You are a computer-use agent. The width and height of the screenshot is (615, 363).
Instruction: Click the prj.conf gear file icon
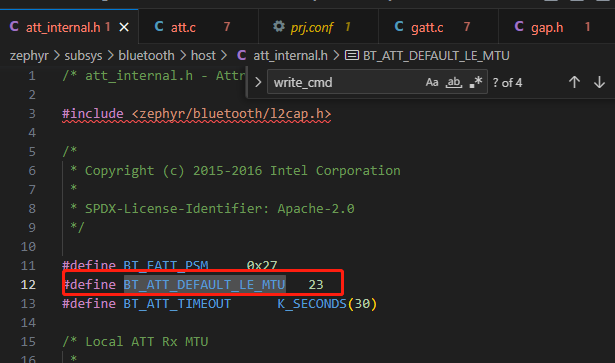coord(278,27)
